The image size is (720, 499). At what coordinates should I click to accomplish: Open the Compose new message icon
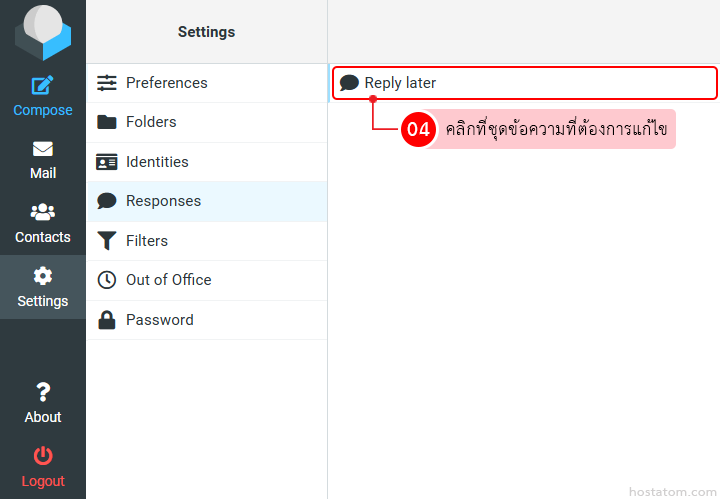tap(43, 86)
